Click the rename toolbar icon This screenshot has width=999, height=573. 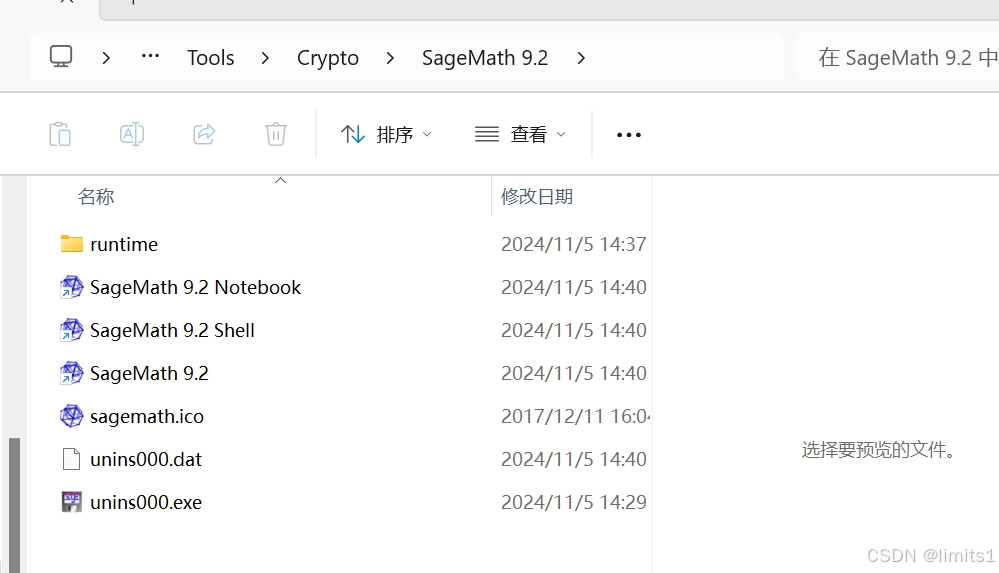click(x=132, y=134)
